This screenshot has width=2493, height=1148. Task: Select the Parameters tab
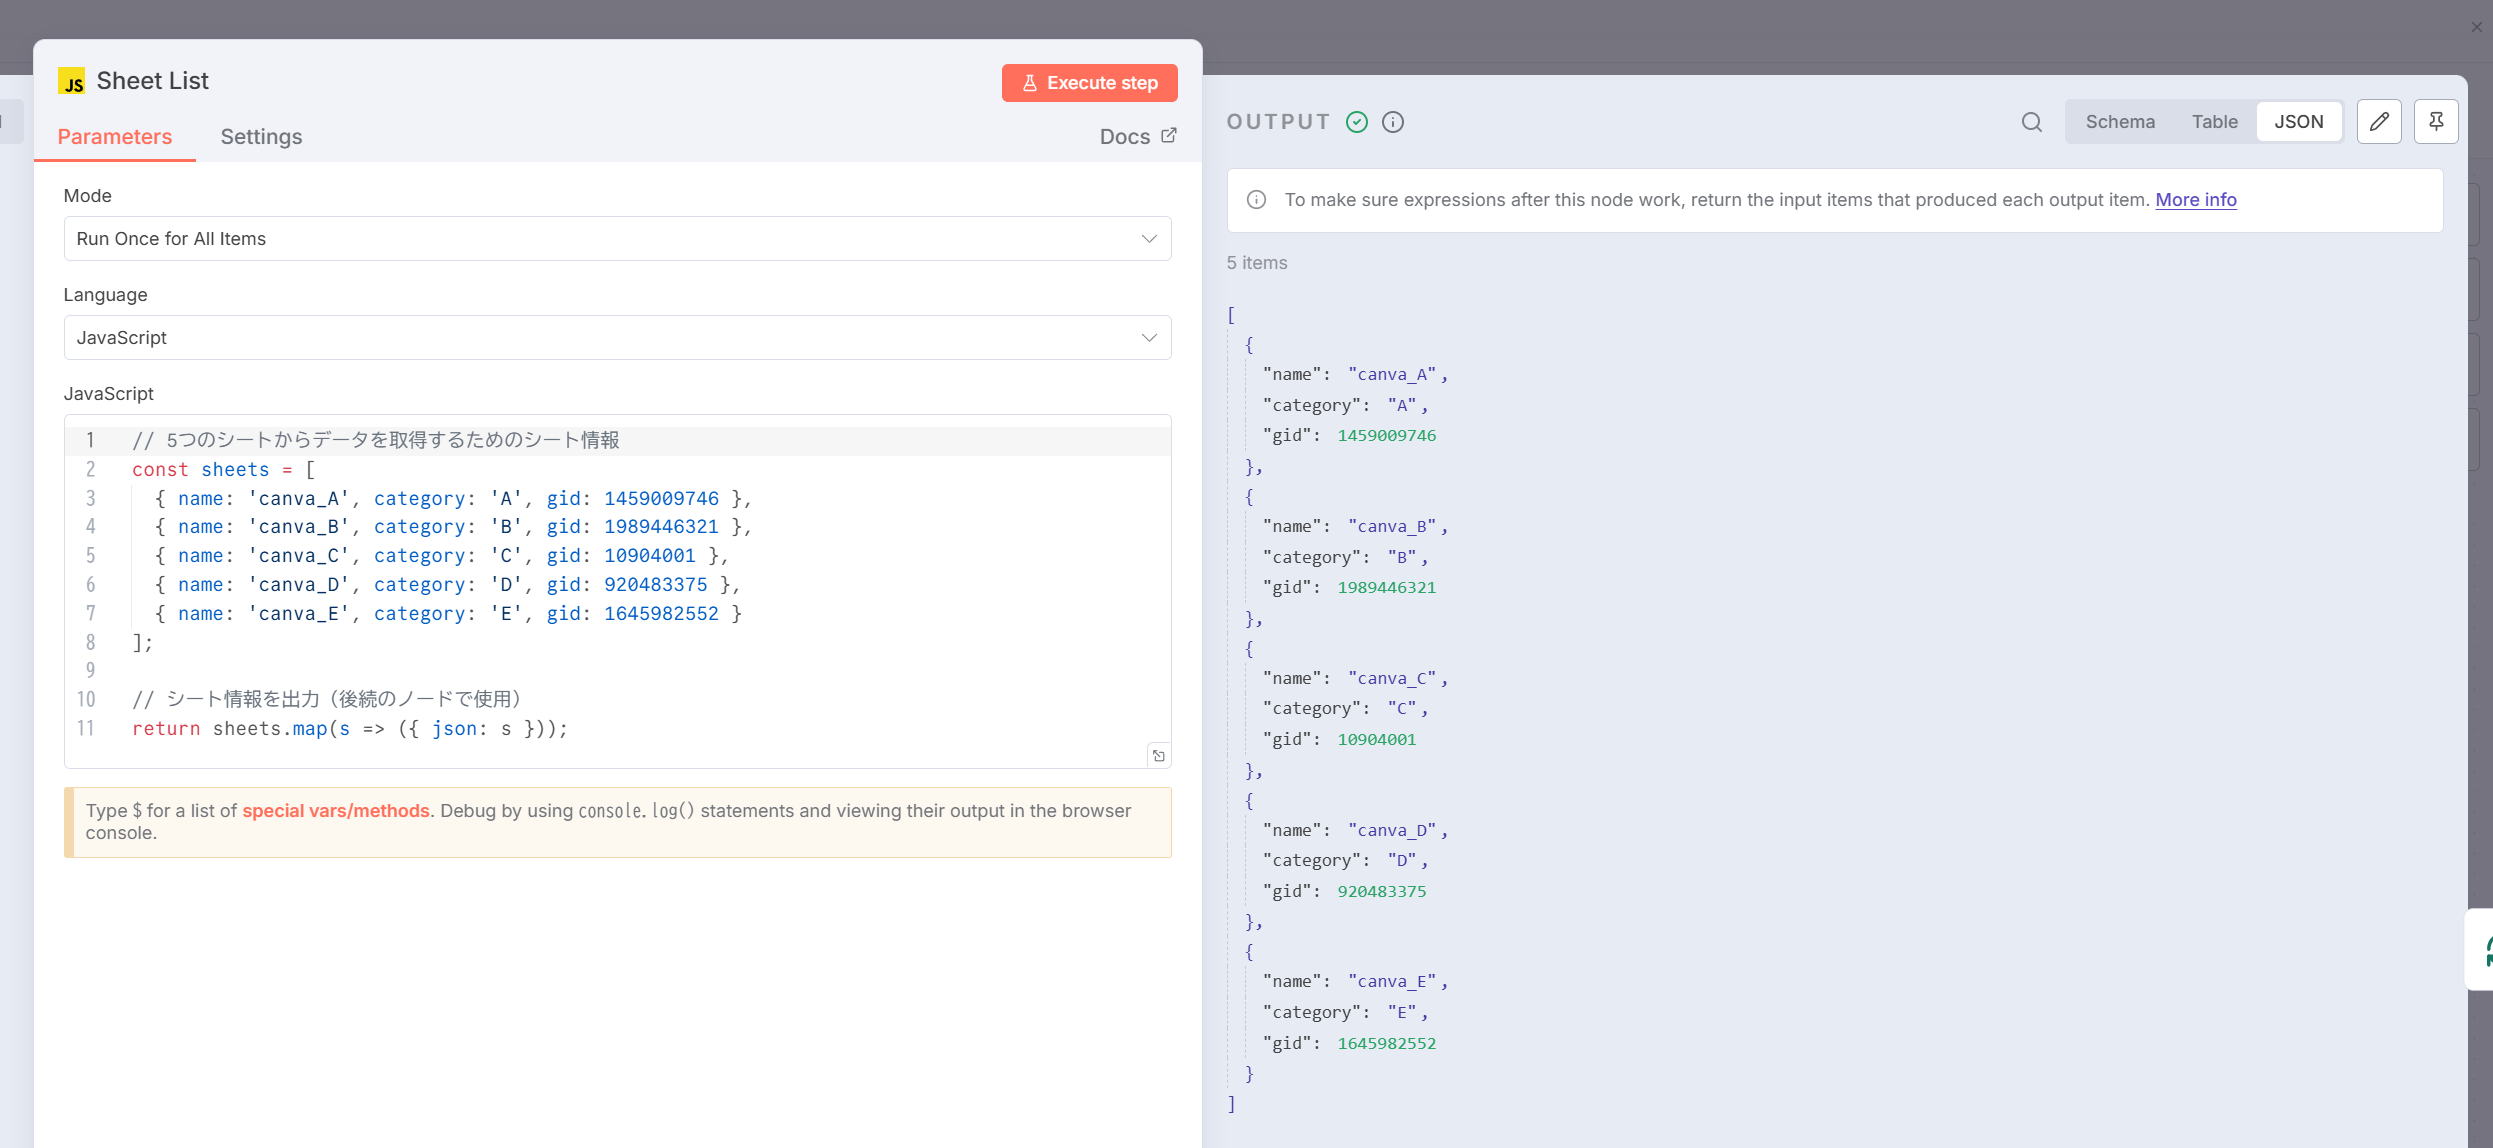115,137
